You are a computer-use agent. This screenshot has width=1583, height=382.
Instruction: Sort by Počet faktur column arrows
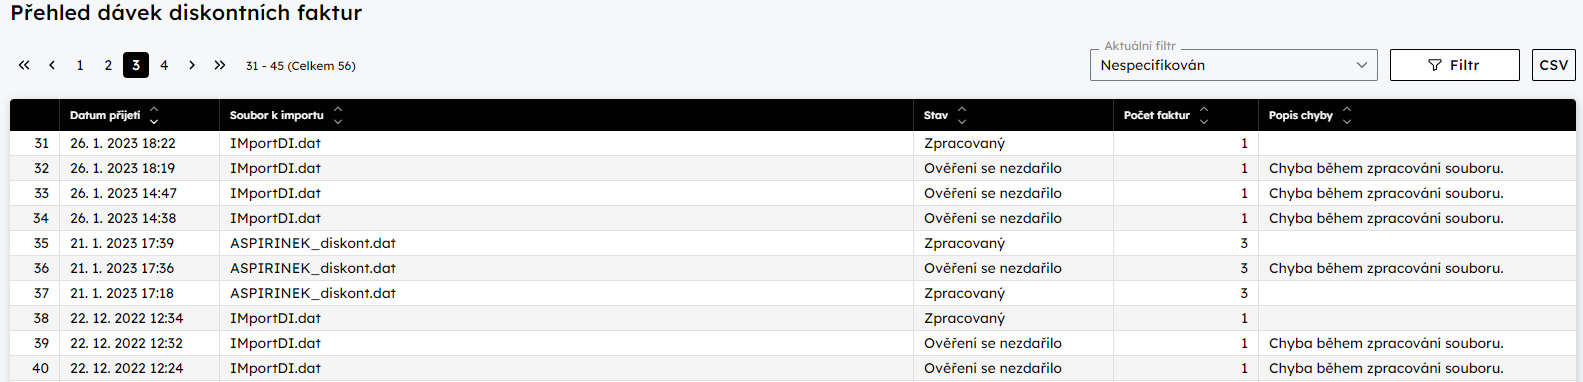tap(1204, 115)
